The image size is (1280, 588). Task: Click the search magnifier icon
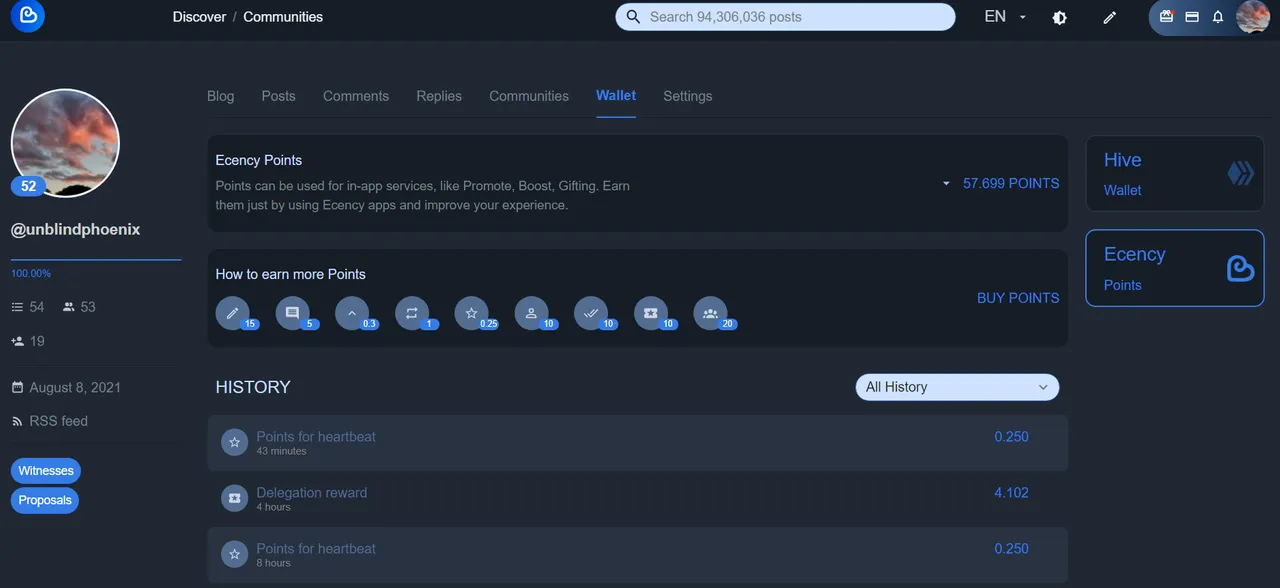tap(632, 17)
